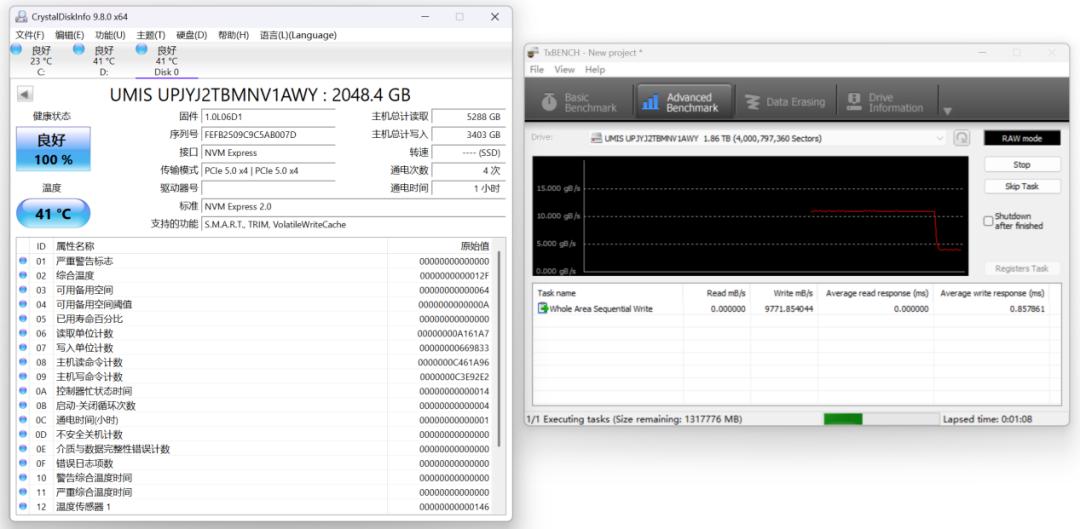Click status dot for attribute 02 综合温度
The height and width of the screenshot is (529, 1080).
click(23, 276)
